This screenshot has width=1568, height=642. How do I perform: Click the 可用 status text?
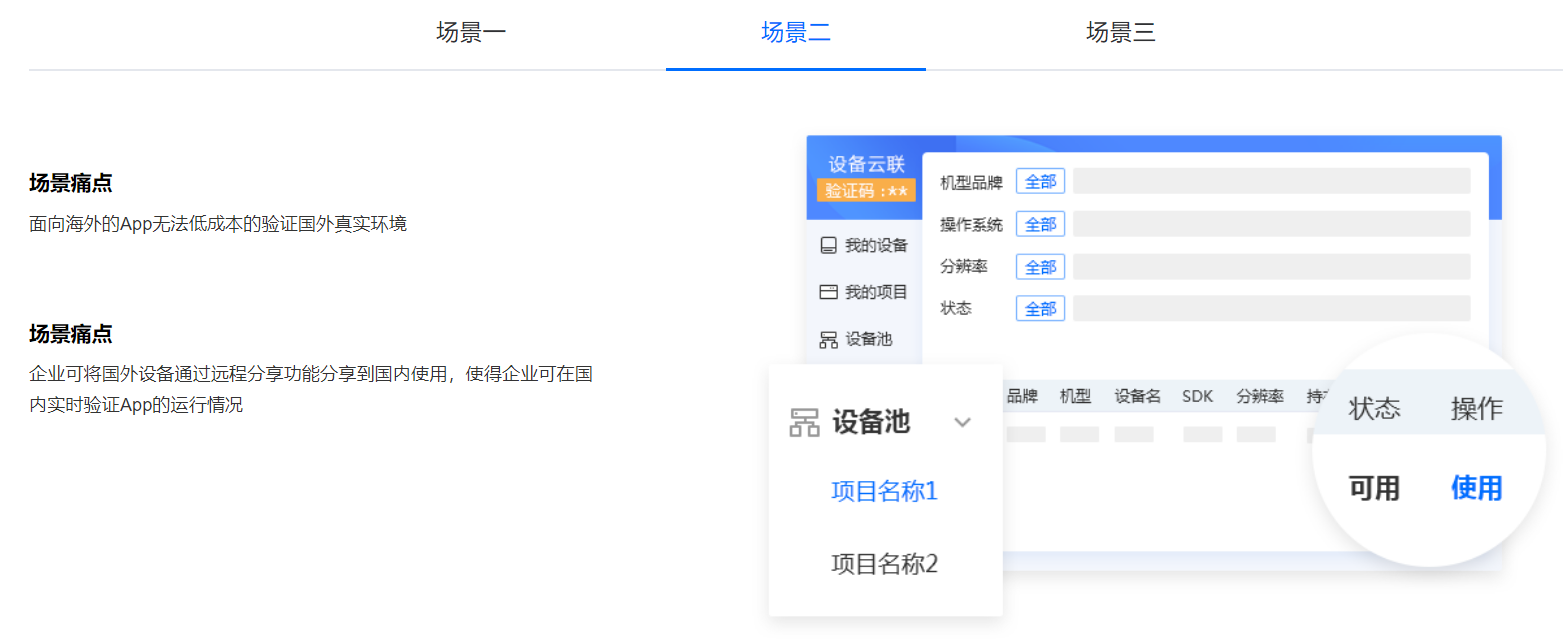[x=1374, y=488]
